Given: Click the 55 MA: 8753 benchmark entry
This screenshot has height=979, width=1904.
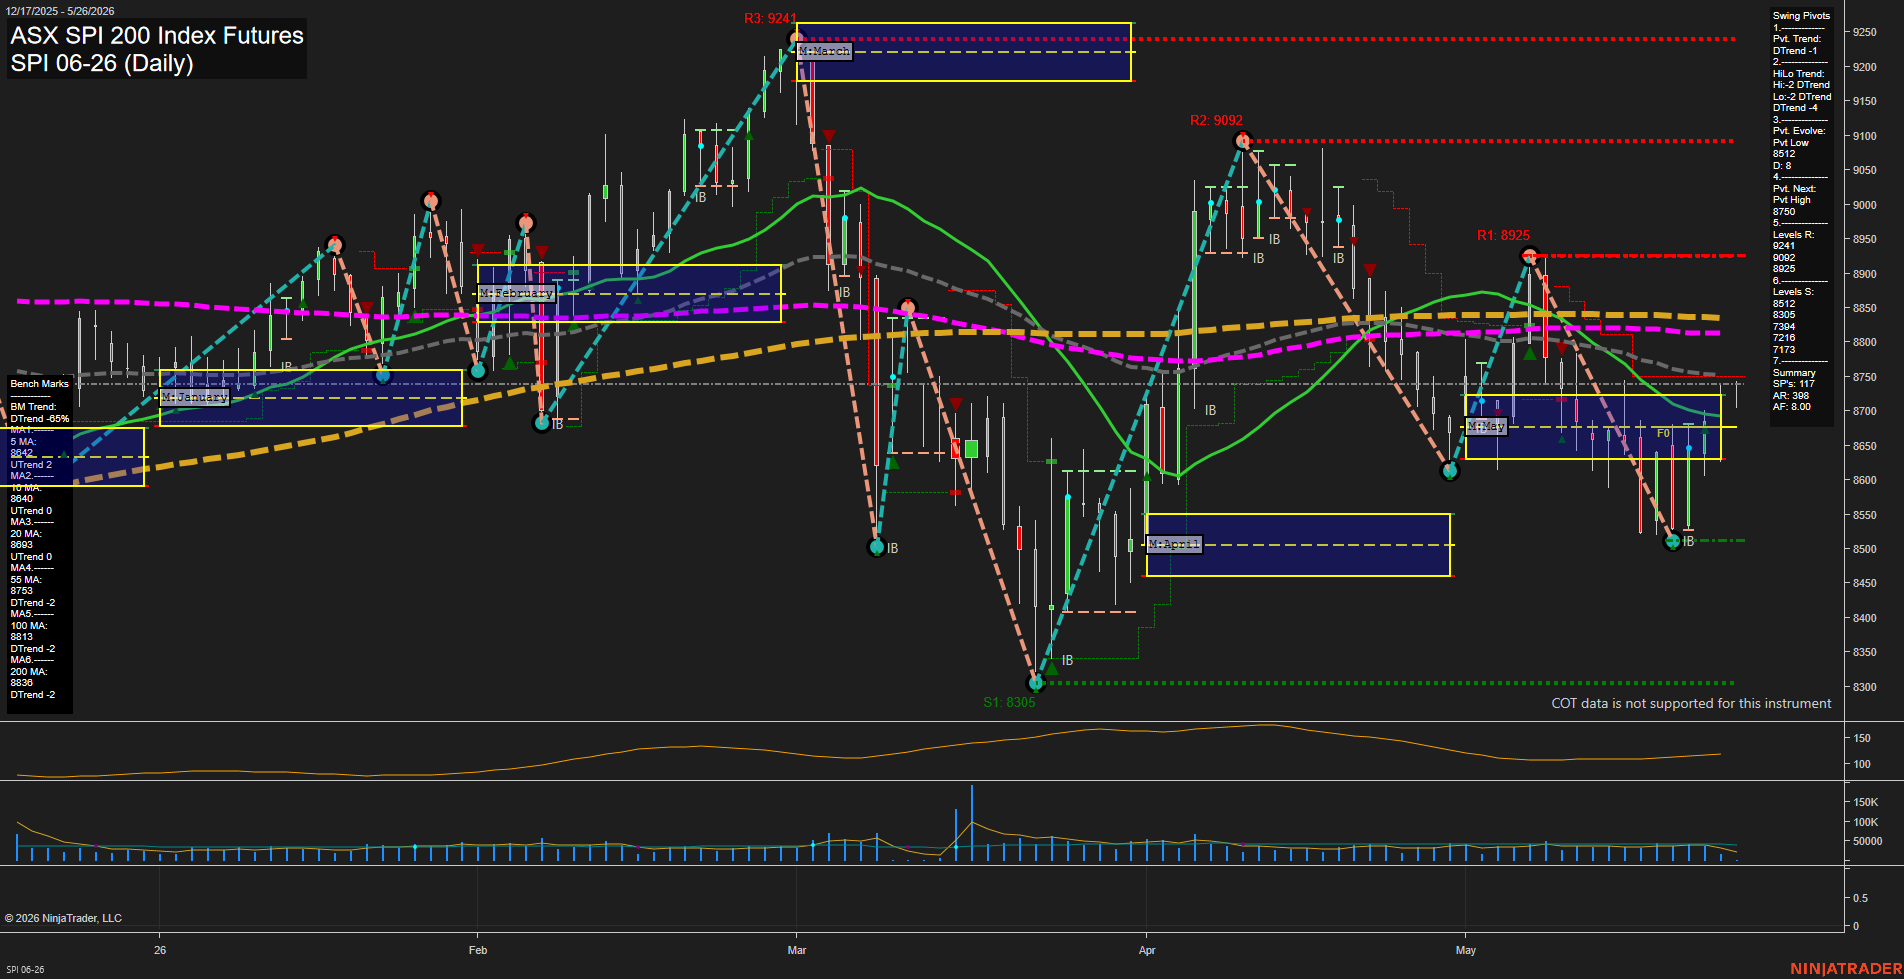Looking at the screenshot, I should point(26,585).
